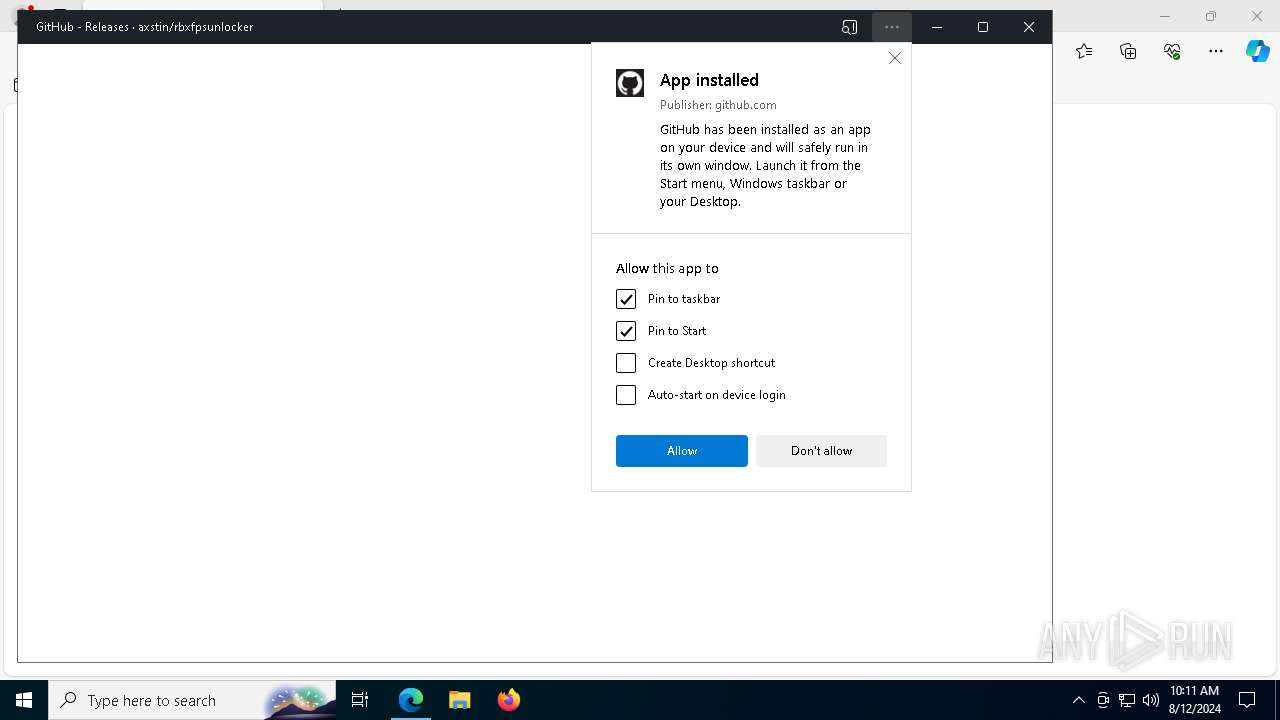Launch Firefox from the taskbar
Image resolution: width=1280 pixels, height=720 pixels.
click(508, 700)
